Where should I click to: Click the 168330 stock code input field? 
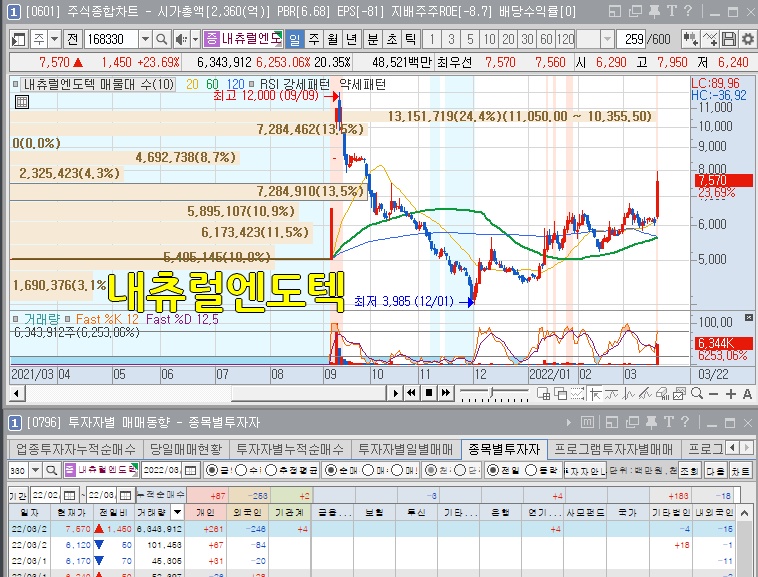click(x=112, y=39)
